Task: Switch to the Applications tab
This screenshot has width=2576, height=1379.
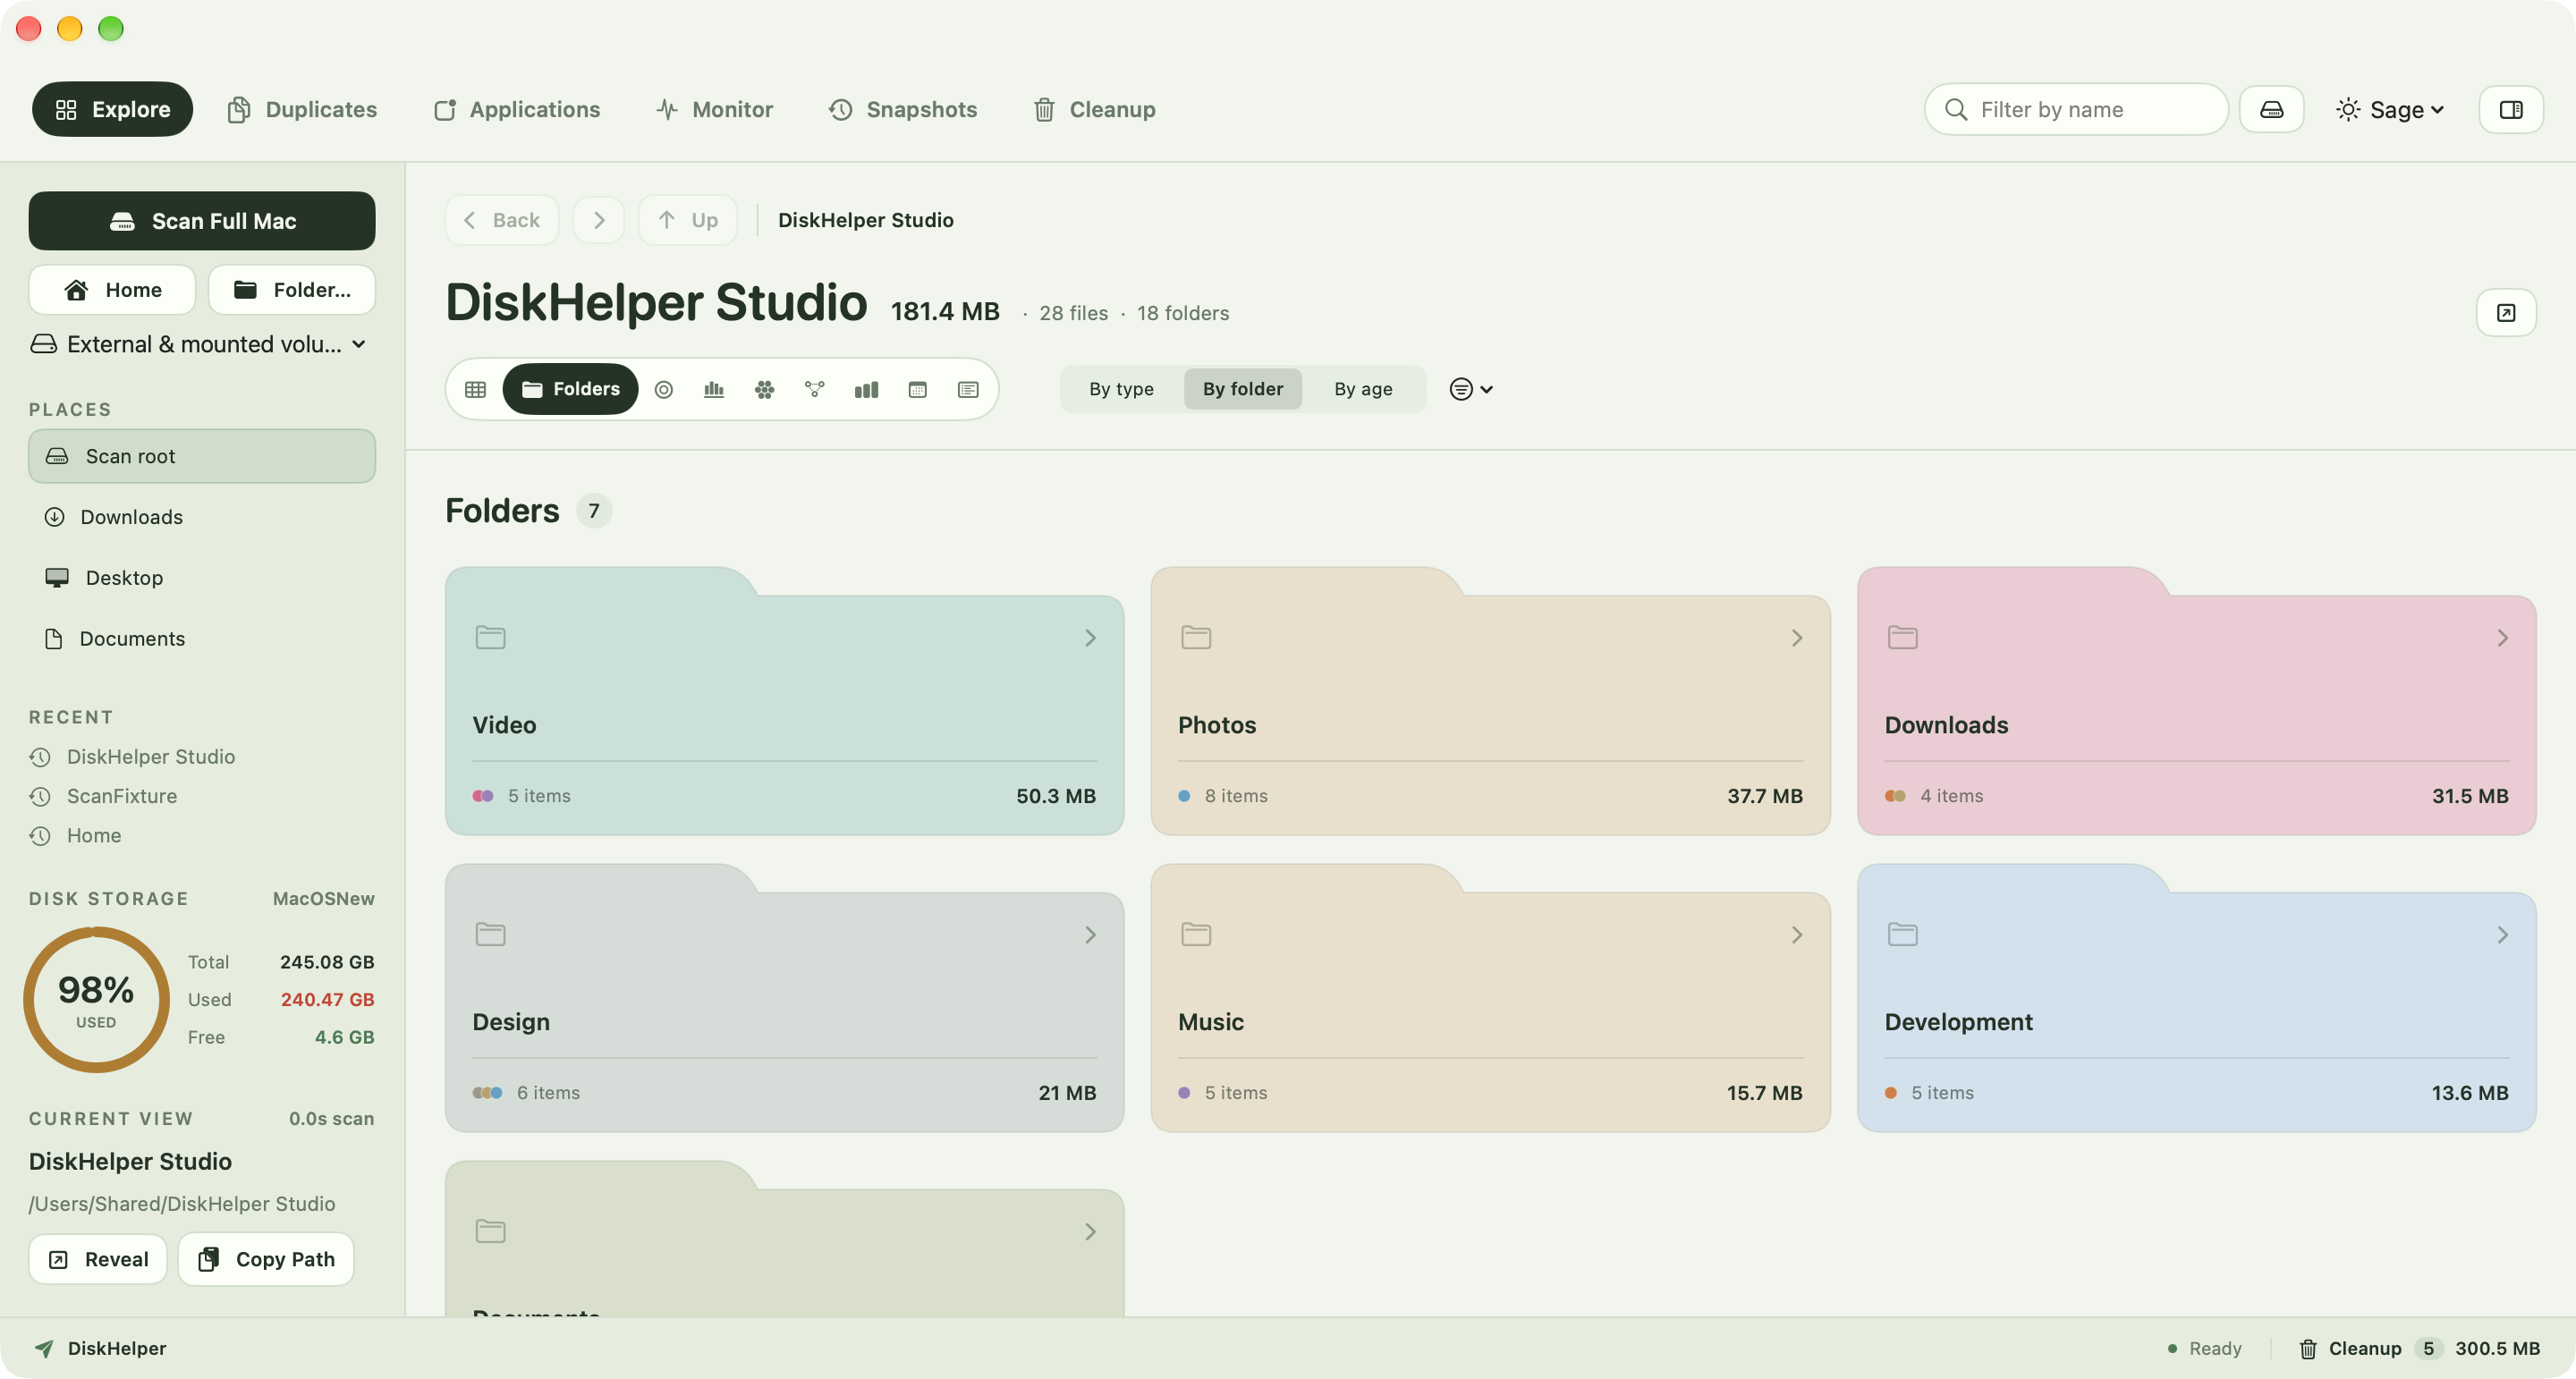Action: tap(517, 109)
